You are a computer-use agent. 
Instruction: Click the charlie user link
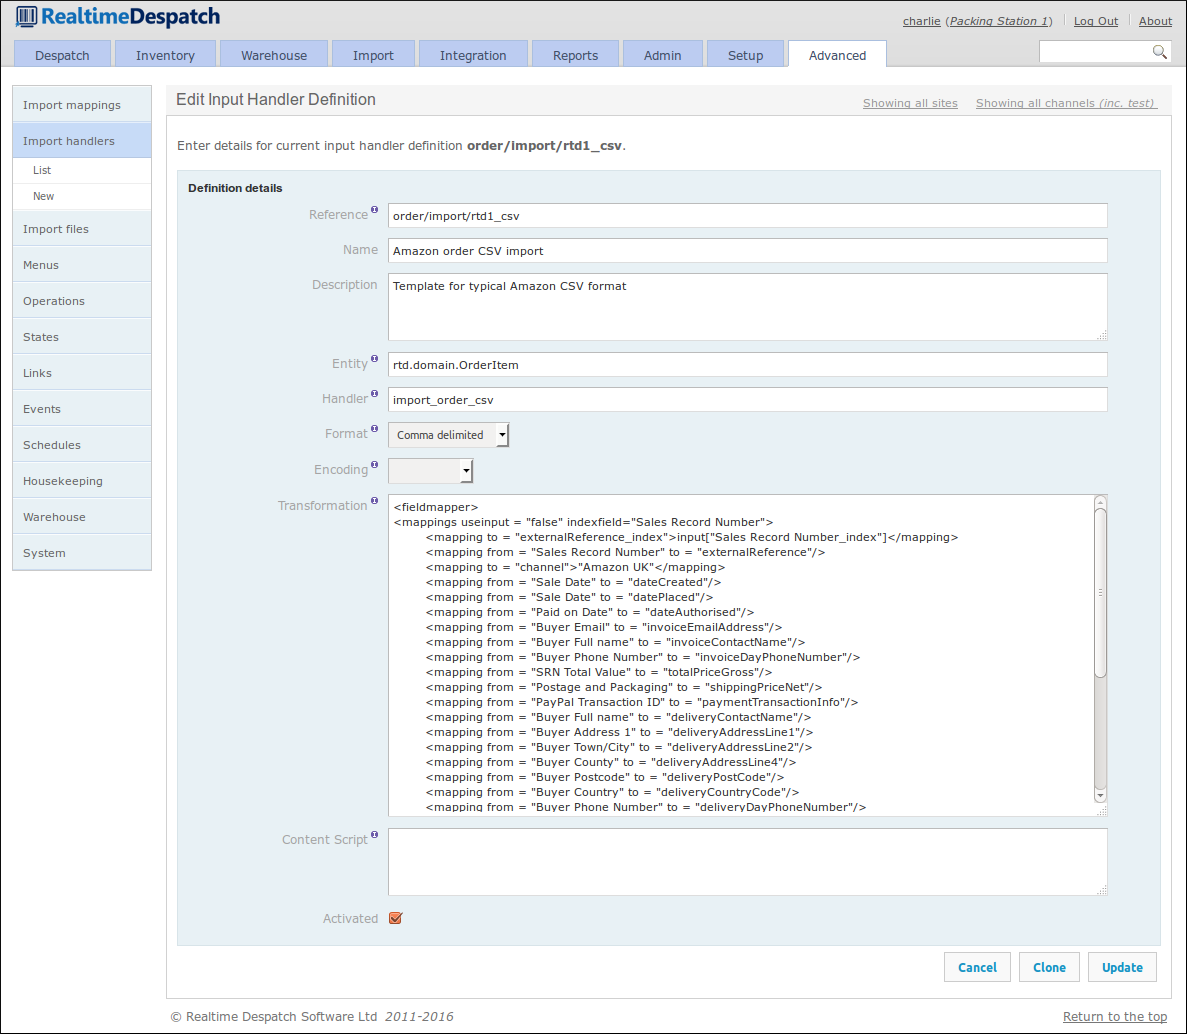pyautogui.click(x=921, y=21)
